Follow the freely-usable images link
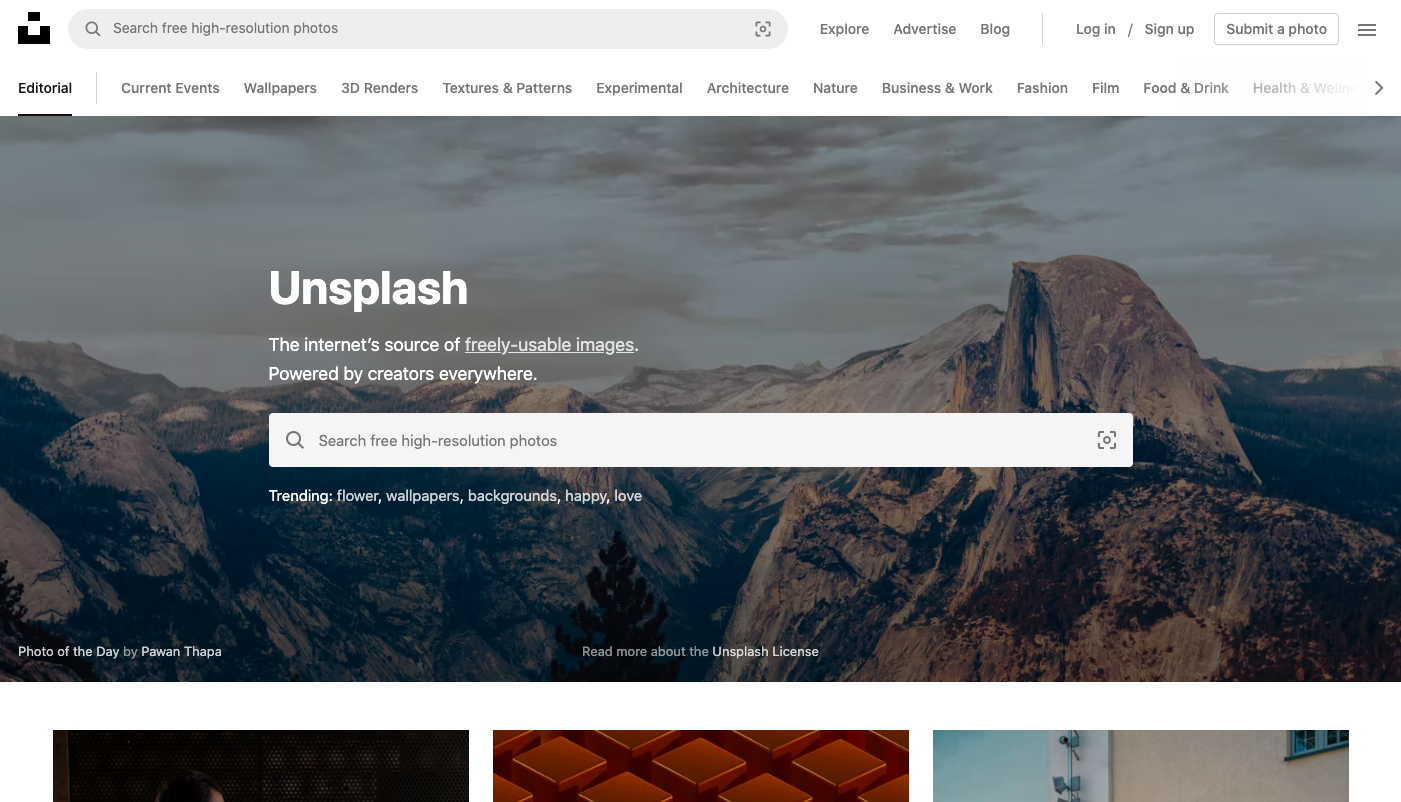Screen dimensions: 1401x802 (549, 345)
